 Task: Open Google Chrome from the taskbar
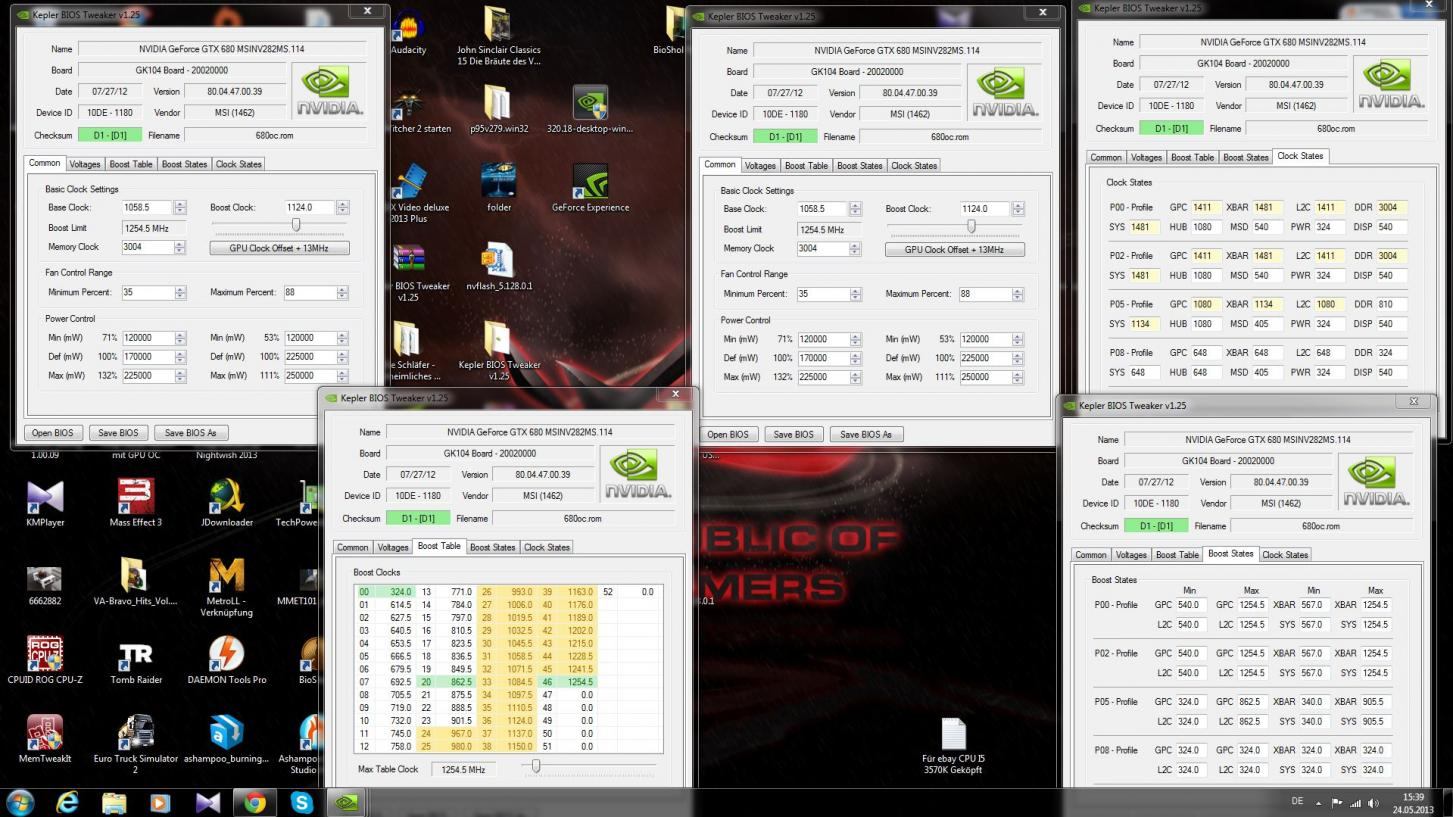click(x=254, y=802)
